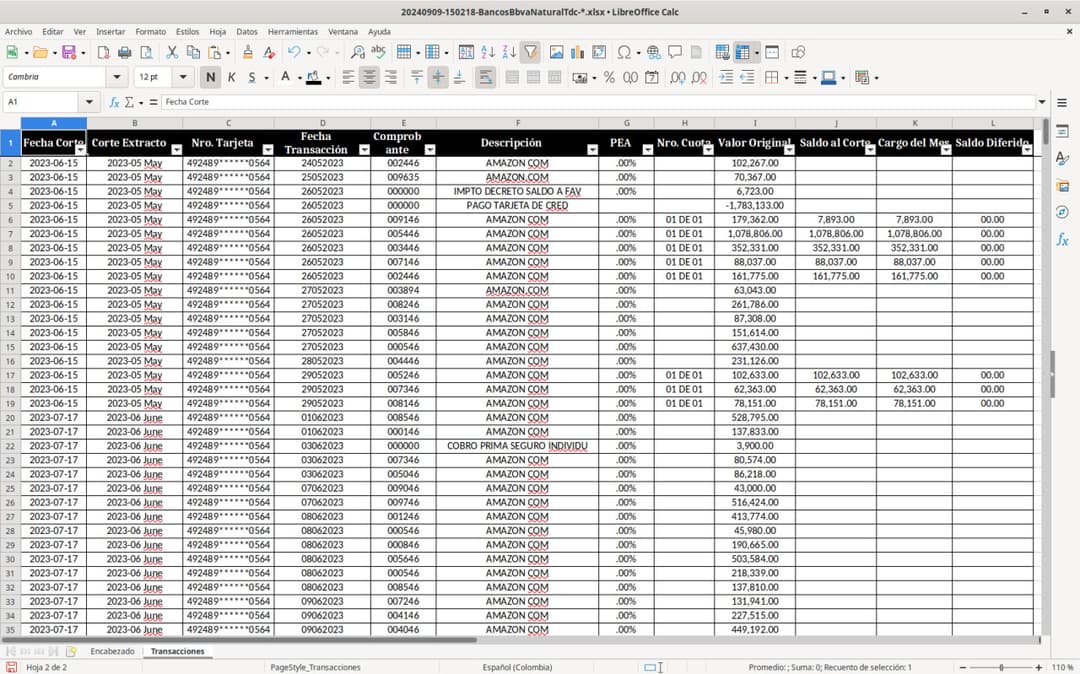Open Borders dropdown arrow
Viewport: 1080px width, 674px height.
tap(786, 78)
